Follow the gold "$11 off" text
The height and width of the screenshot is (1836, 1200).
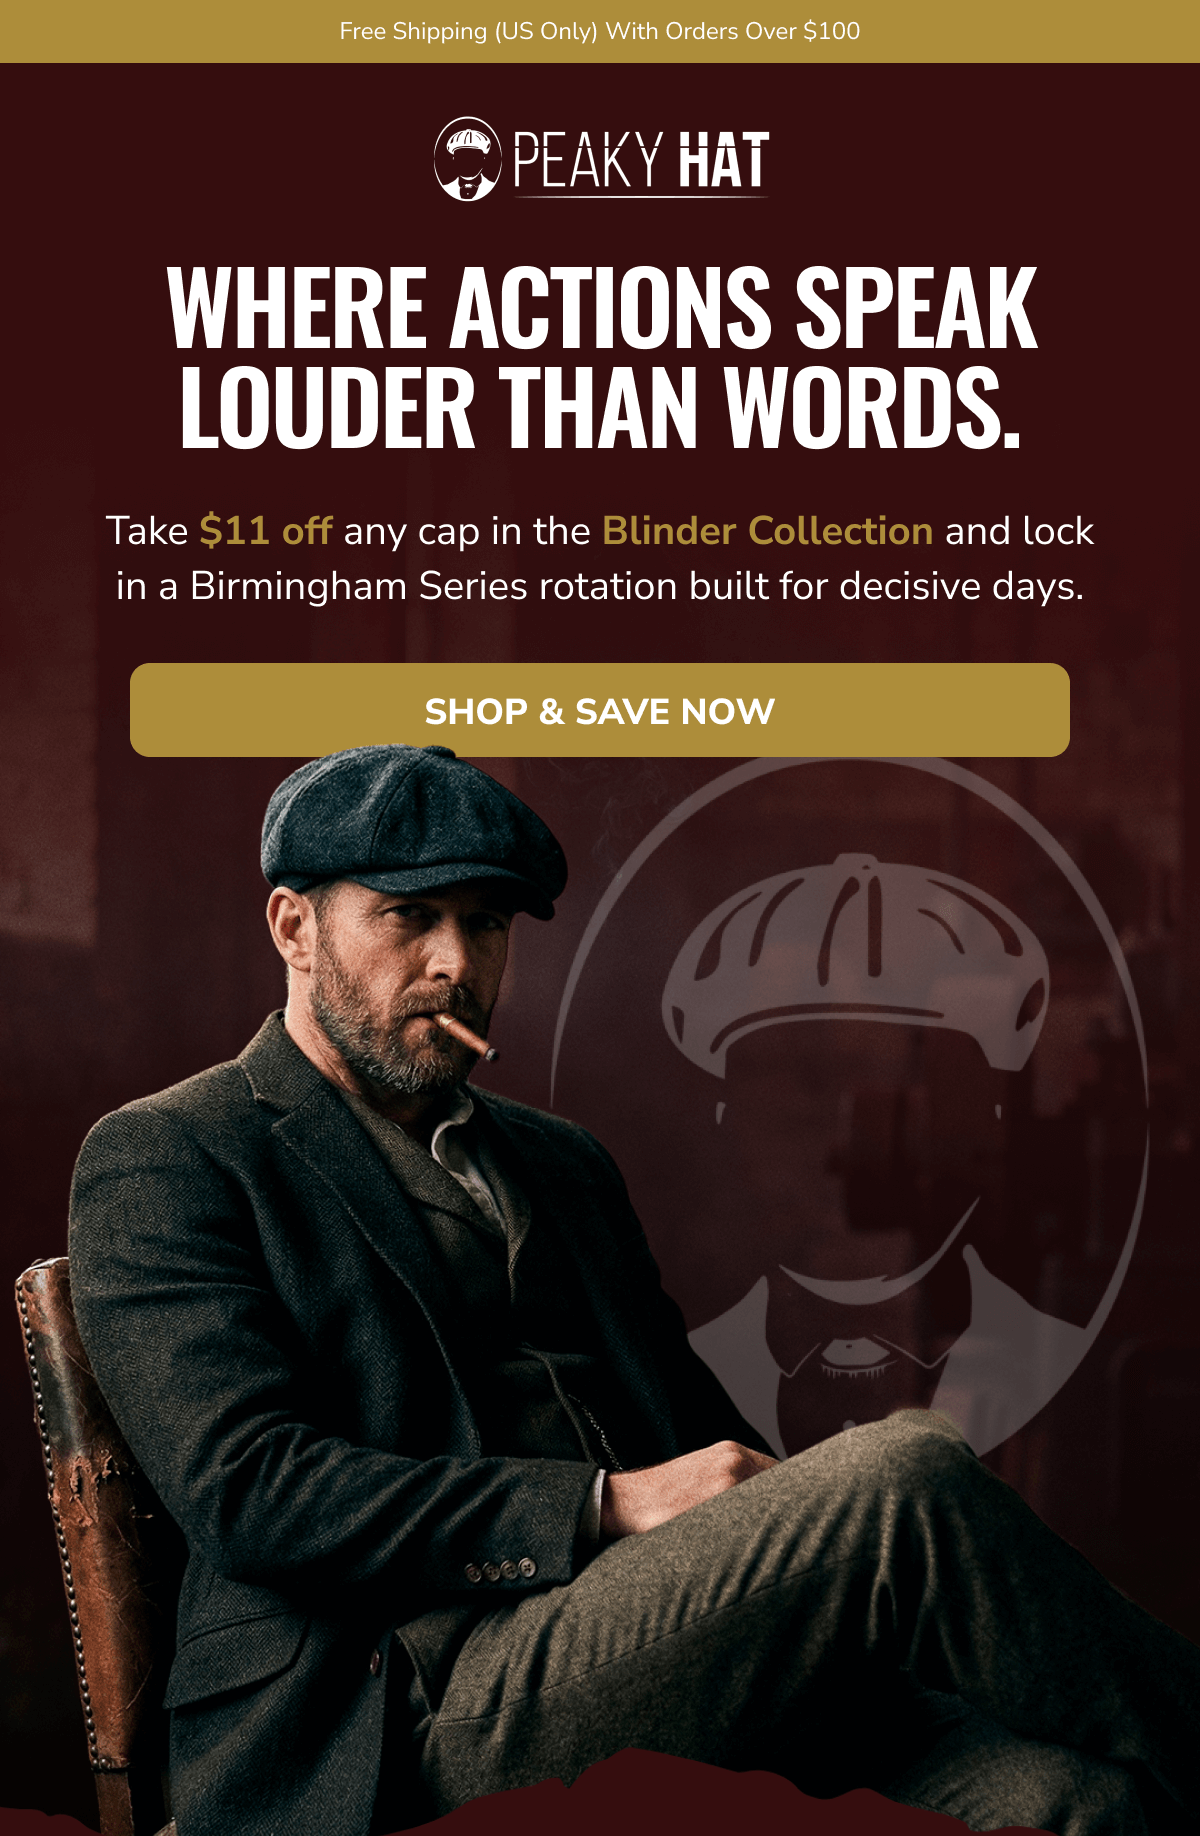[x=266, y=531]
